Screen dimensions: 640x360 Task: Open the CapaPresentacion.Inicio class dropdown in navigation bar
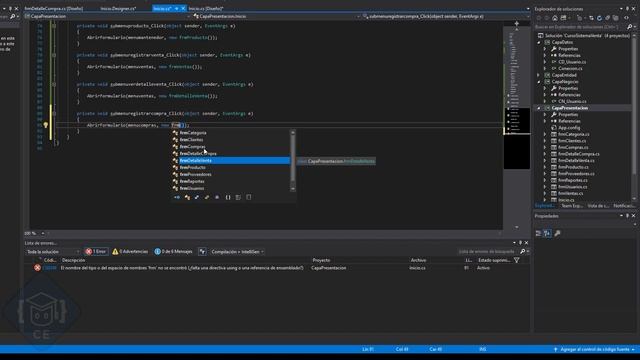click(x=277, y=16)
